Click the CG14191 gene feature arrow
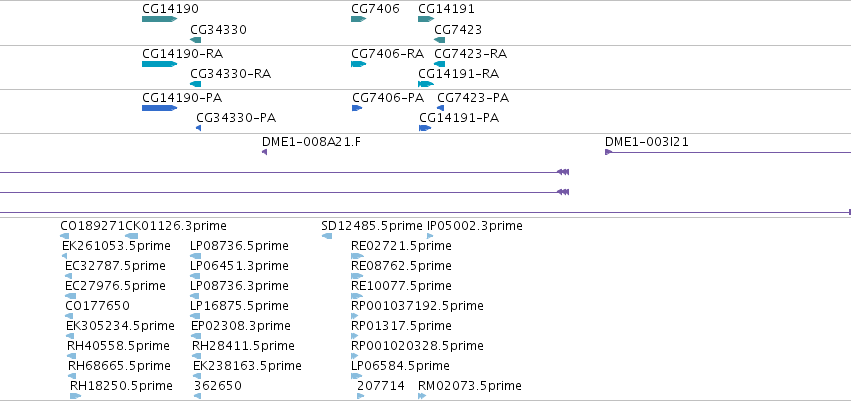Image resolution: width=851 pixels, height=401 pixels. point(426,19)
